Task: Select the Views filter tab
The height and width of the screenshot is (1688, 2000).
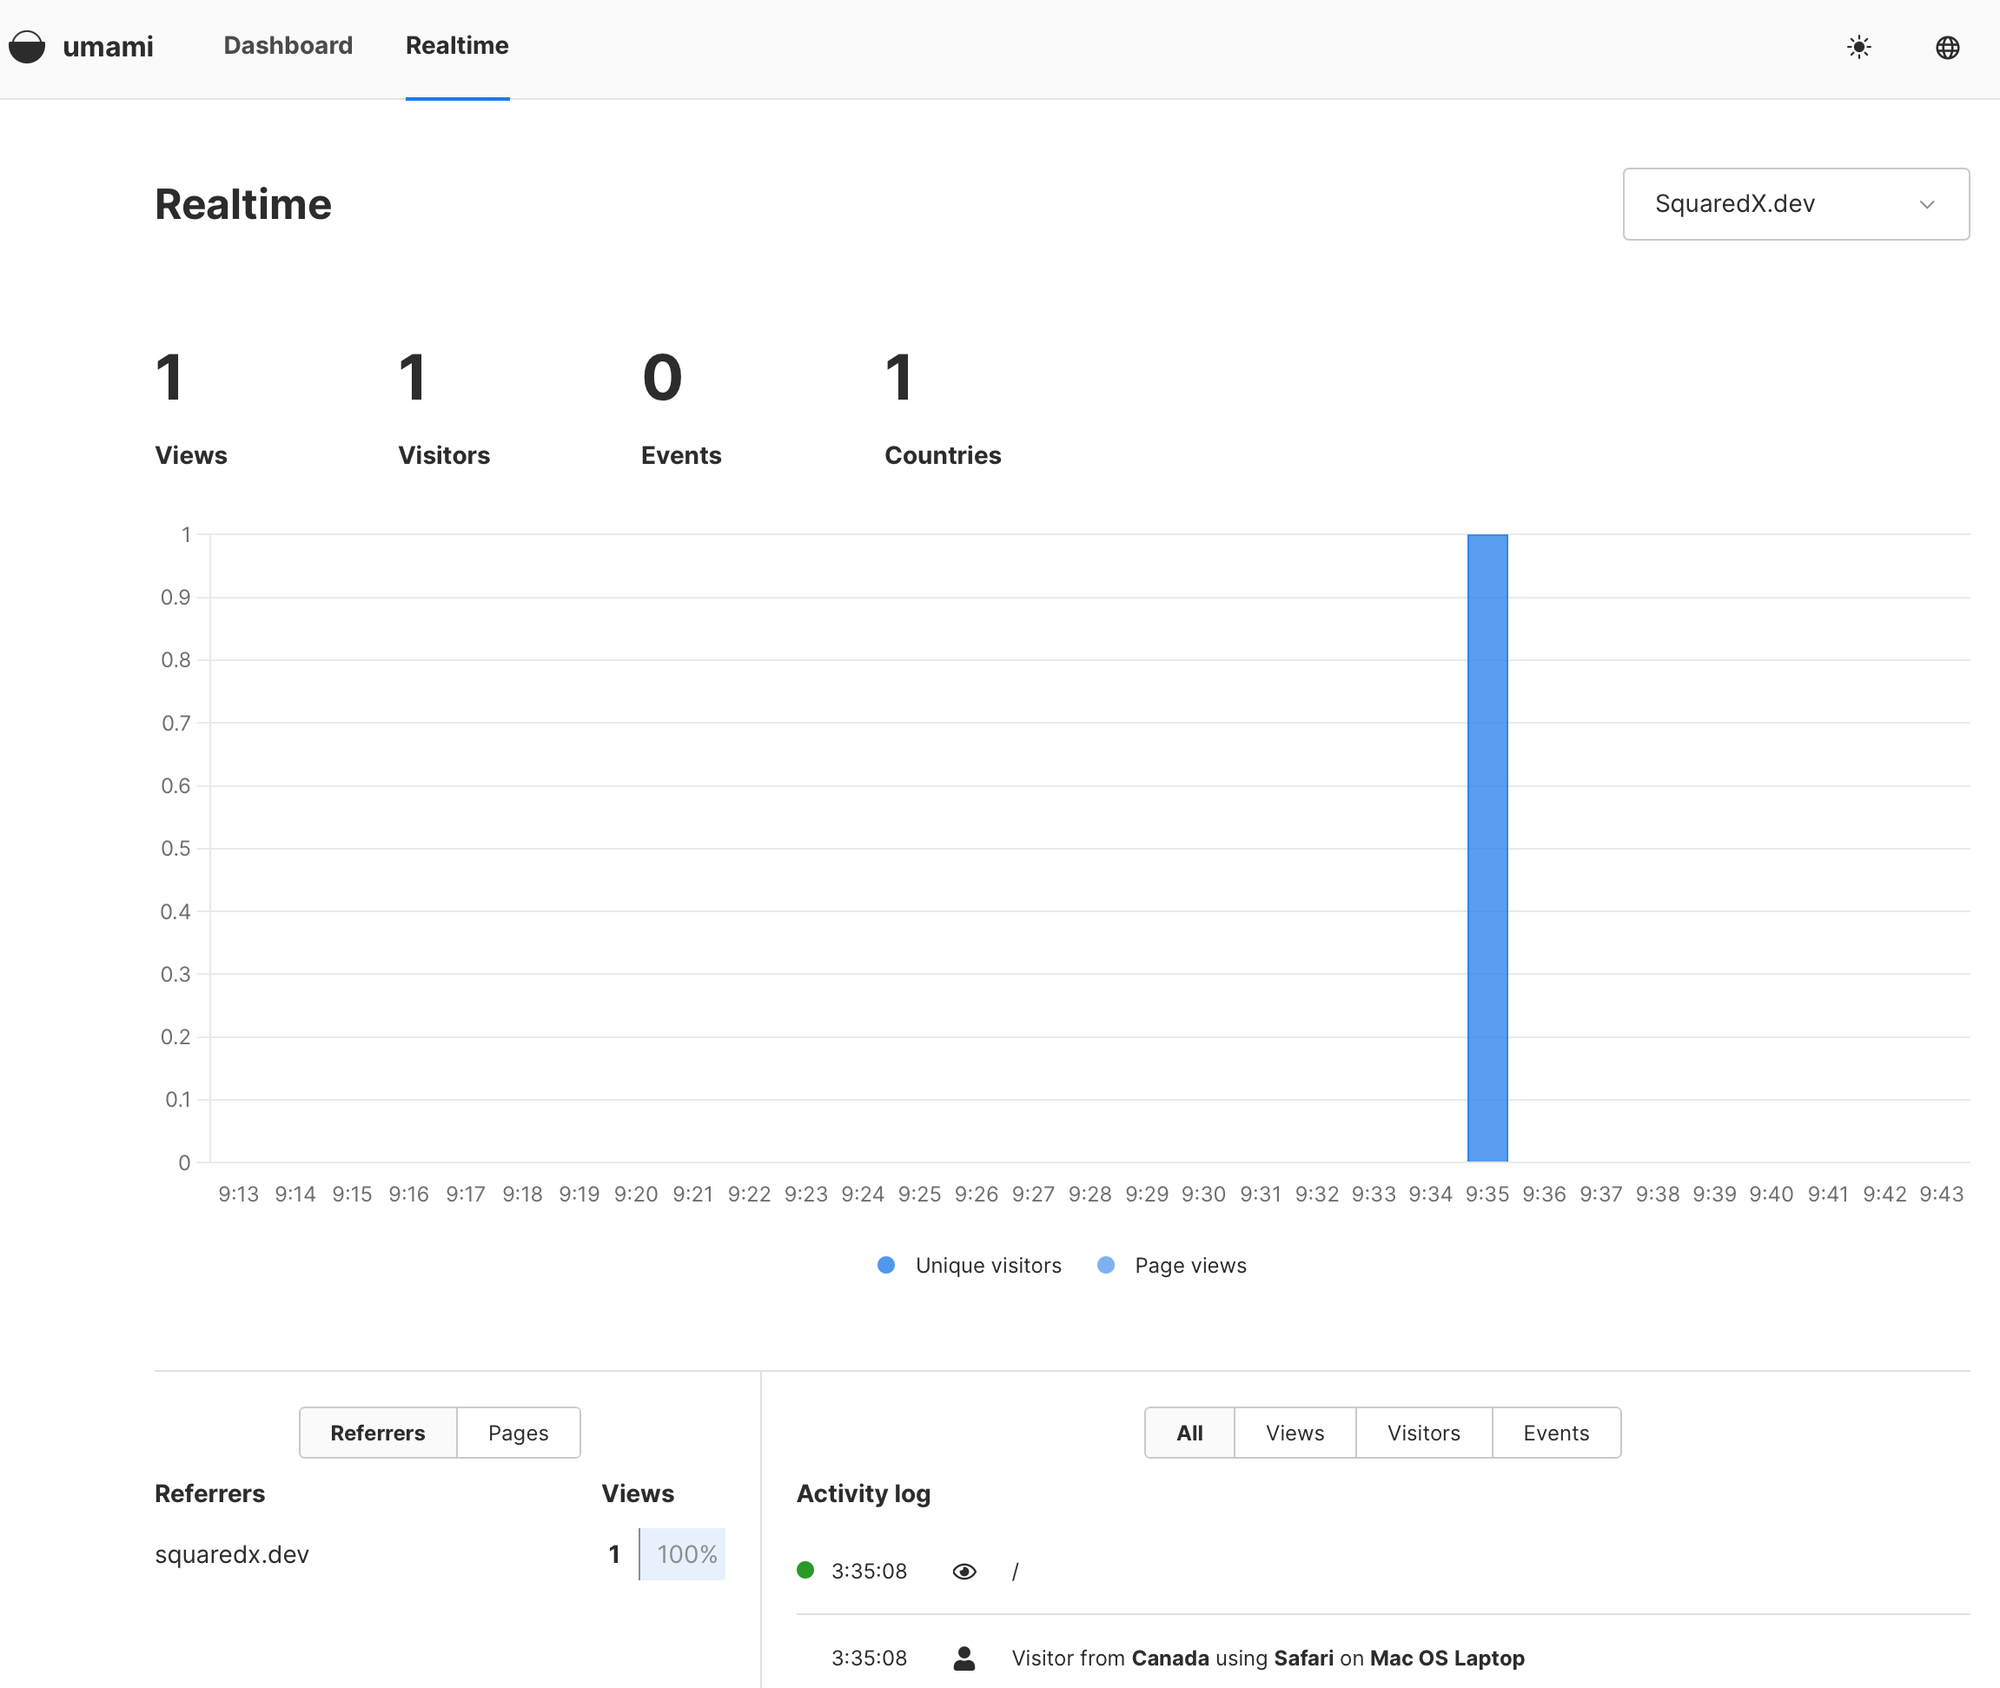Action: 1294,1432
